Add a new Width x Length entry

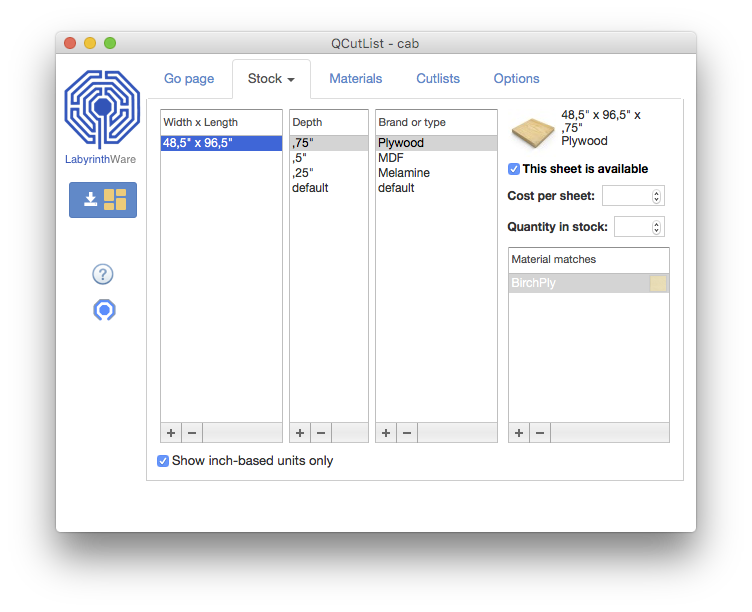click(171, 433)
